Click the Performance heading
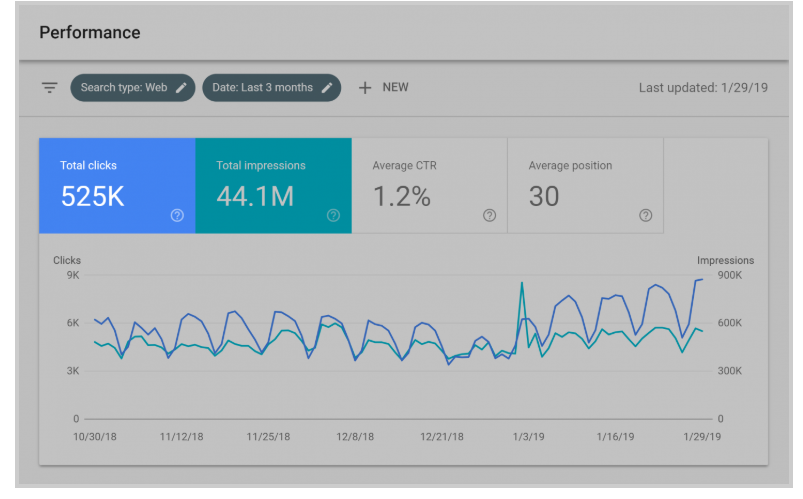803x499 pixels. pyautogui.click(x=90, y=32)
